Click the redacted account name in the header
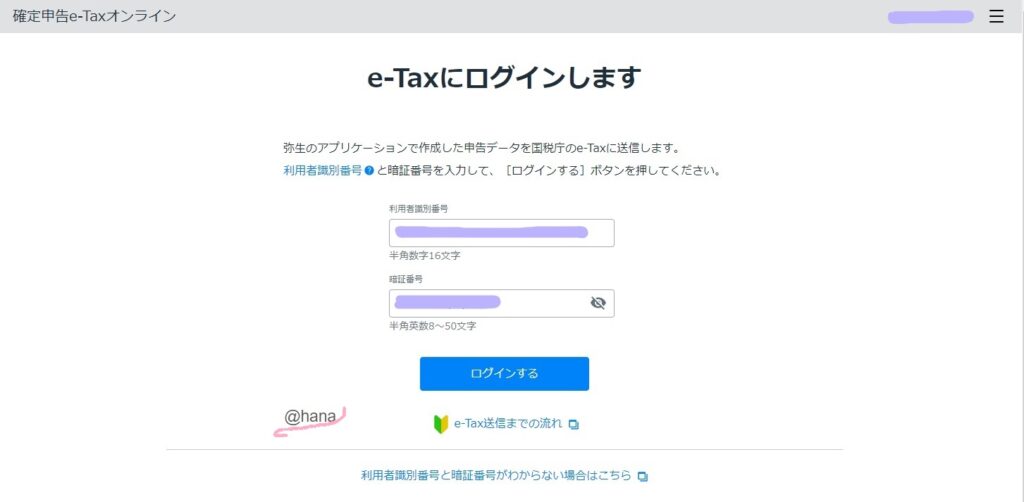The image size is (1024, 502). click(931, 17)
